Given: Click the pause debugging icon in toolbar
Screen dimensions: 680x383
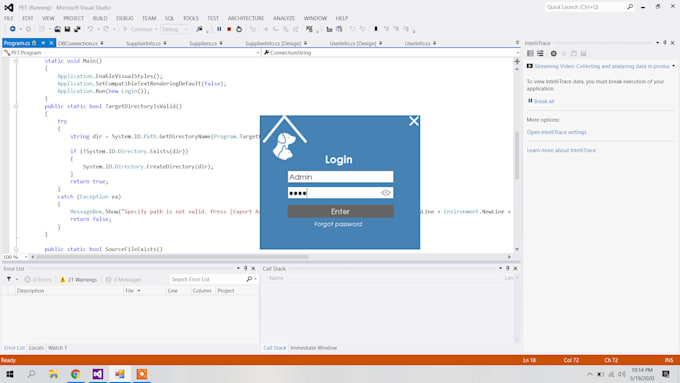Looking at the screenshot, I should point(219,29).
